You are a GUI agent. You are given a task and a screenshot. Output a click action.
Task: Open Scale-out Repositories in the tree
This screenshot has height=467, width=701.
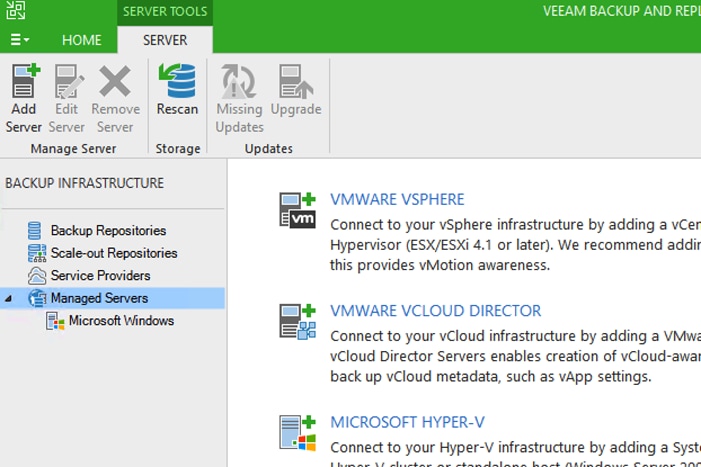(x=114, y=253)
